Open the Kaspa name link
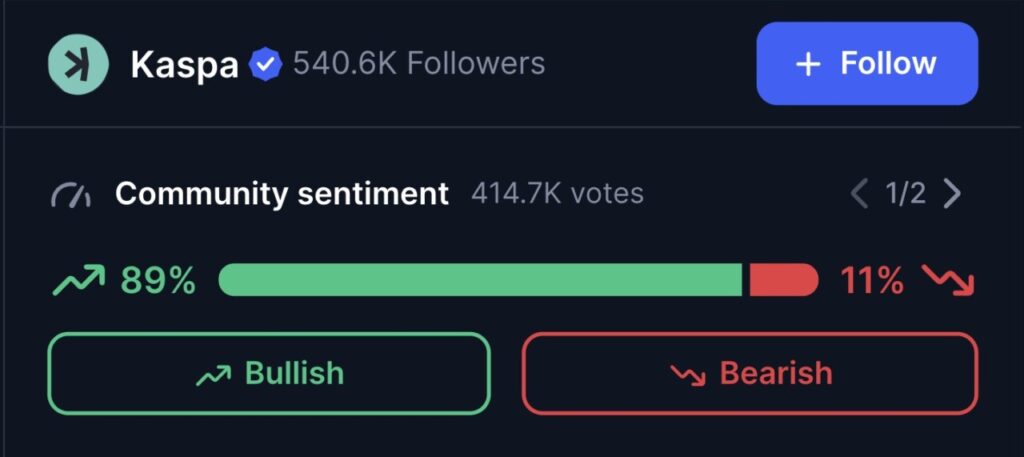This screenshot has width=1024, height=457. pos(185,65)
